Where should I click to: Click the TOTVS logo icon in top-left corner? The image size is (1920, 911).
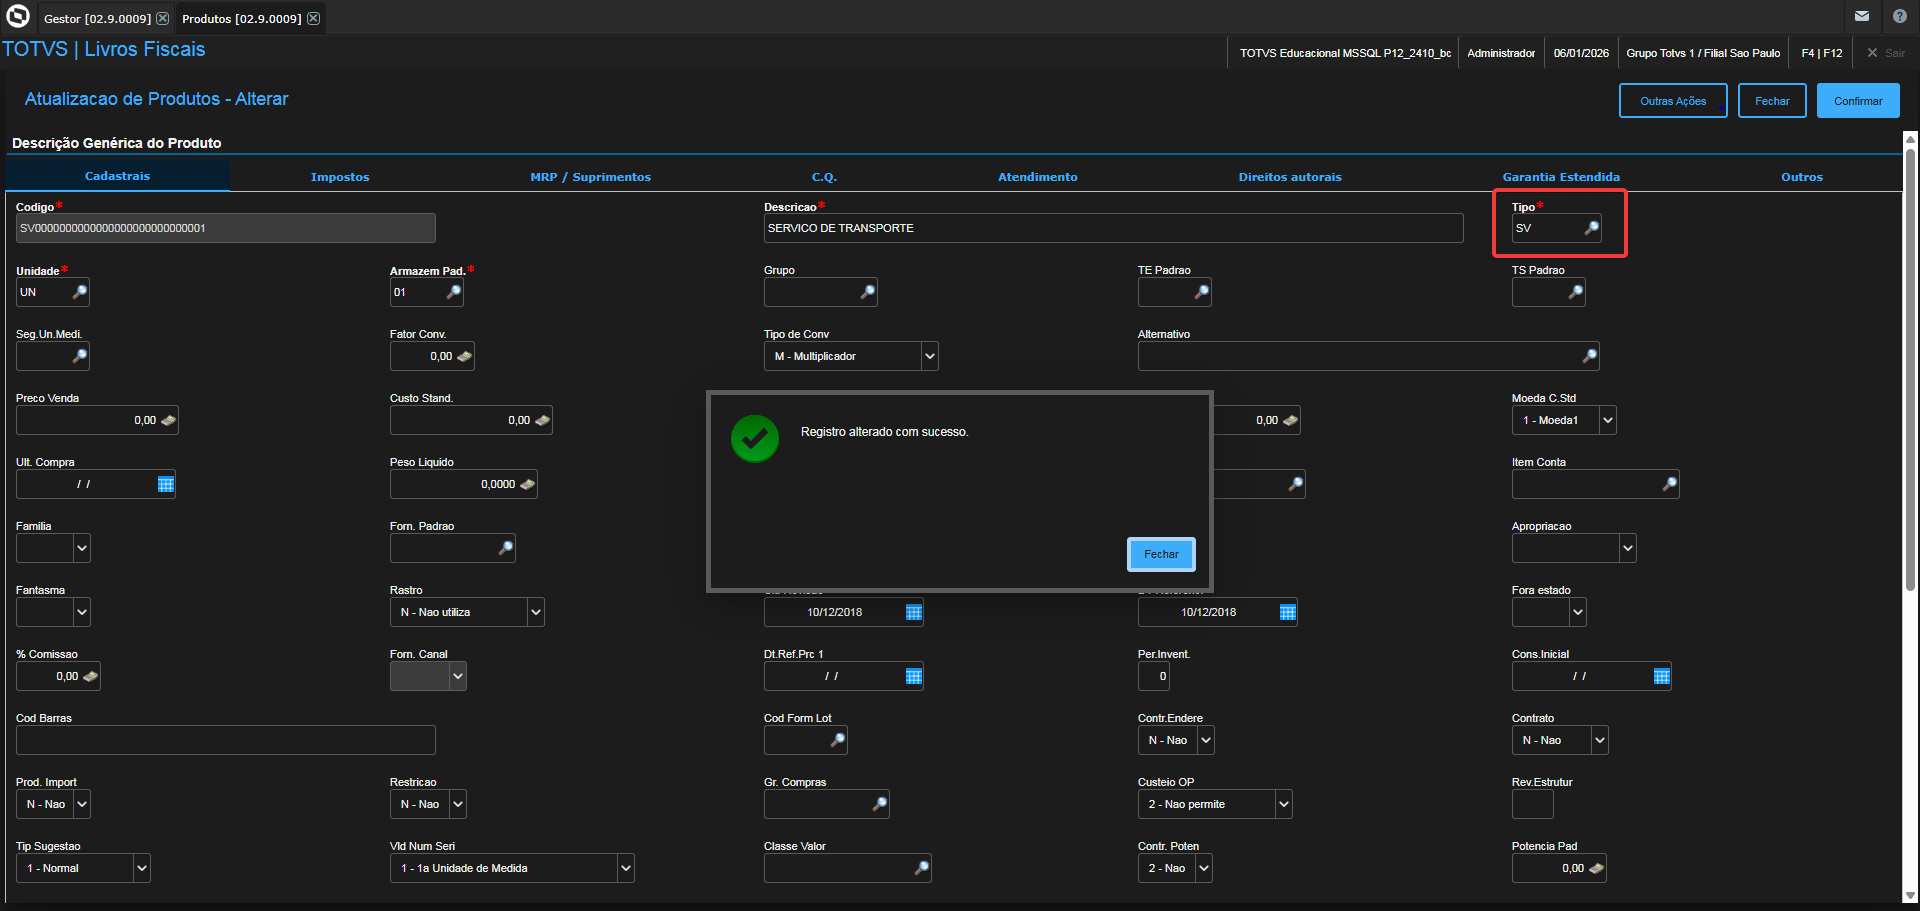tap(18, 16)
